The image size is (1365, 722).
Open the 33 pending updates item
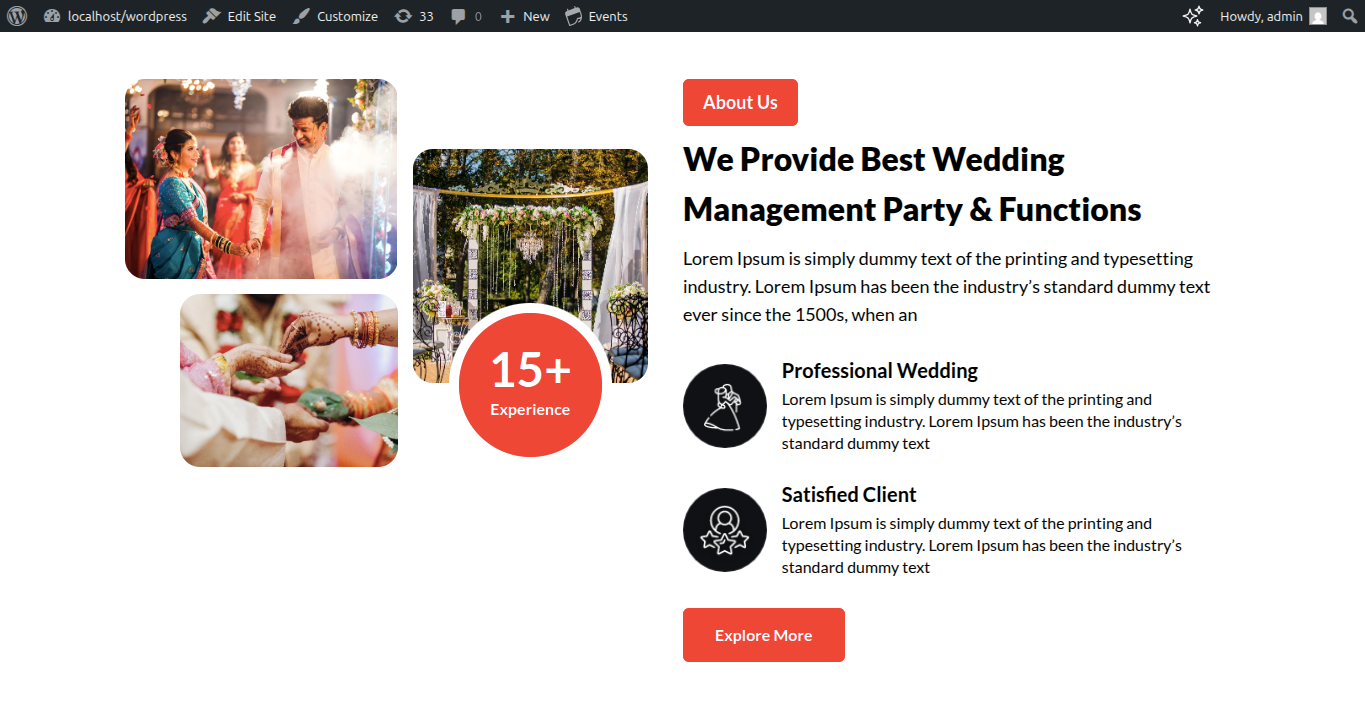414,16
